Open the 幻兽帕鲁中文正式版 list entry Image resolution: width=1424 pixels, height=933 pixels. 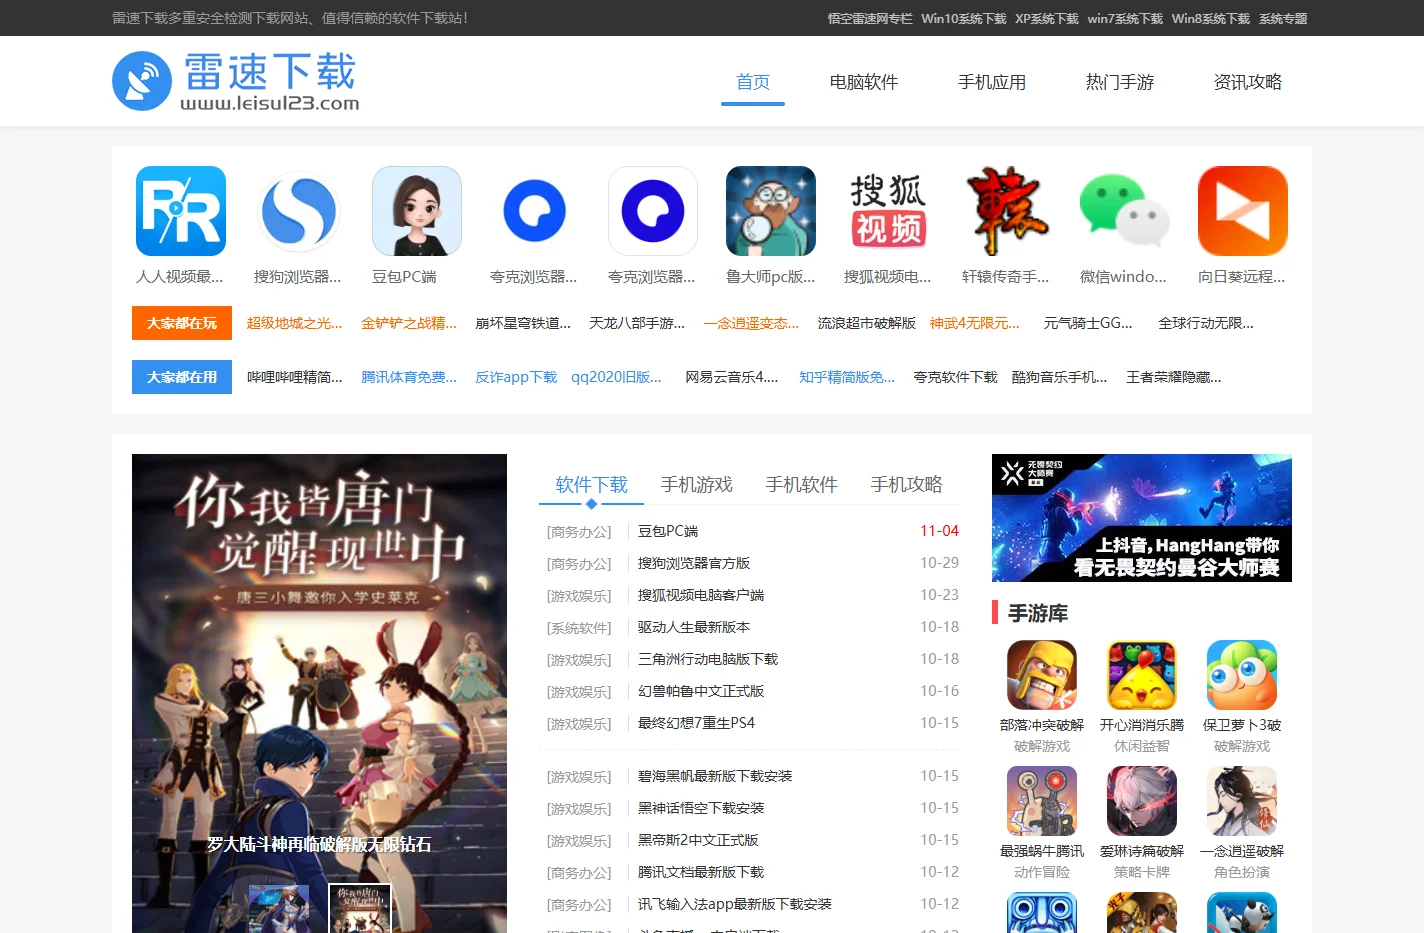tap(701, 691)
